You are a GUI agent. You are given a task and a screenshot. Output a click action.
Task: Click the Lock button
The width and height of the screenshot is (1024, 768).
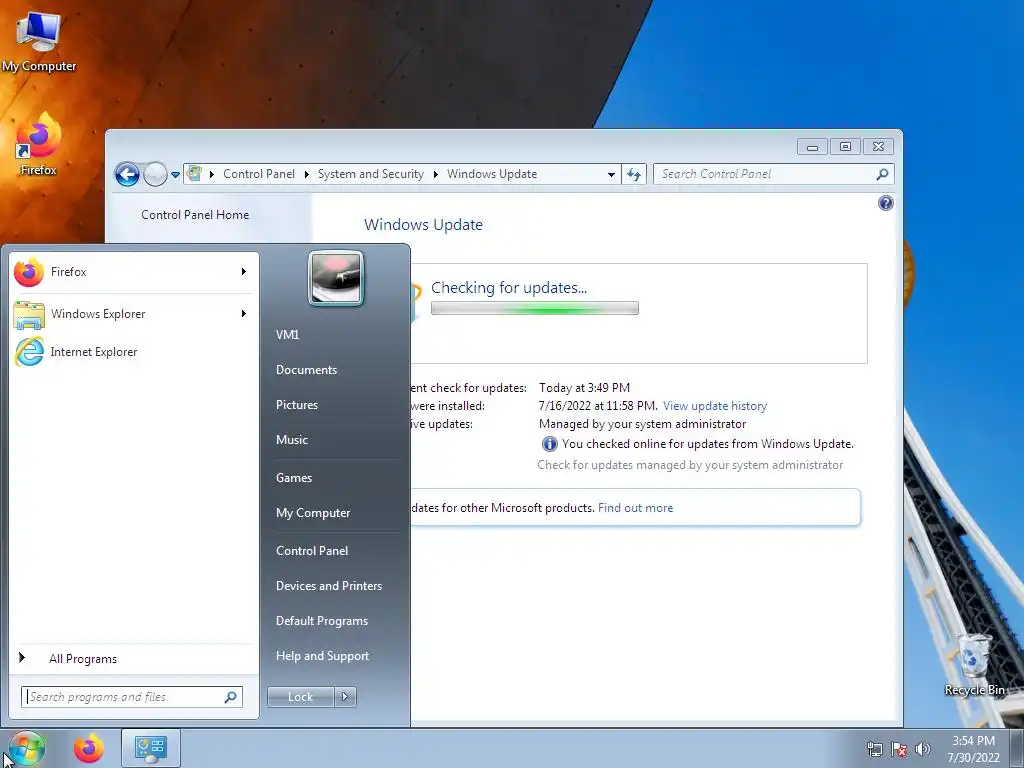[300, 697]
